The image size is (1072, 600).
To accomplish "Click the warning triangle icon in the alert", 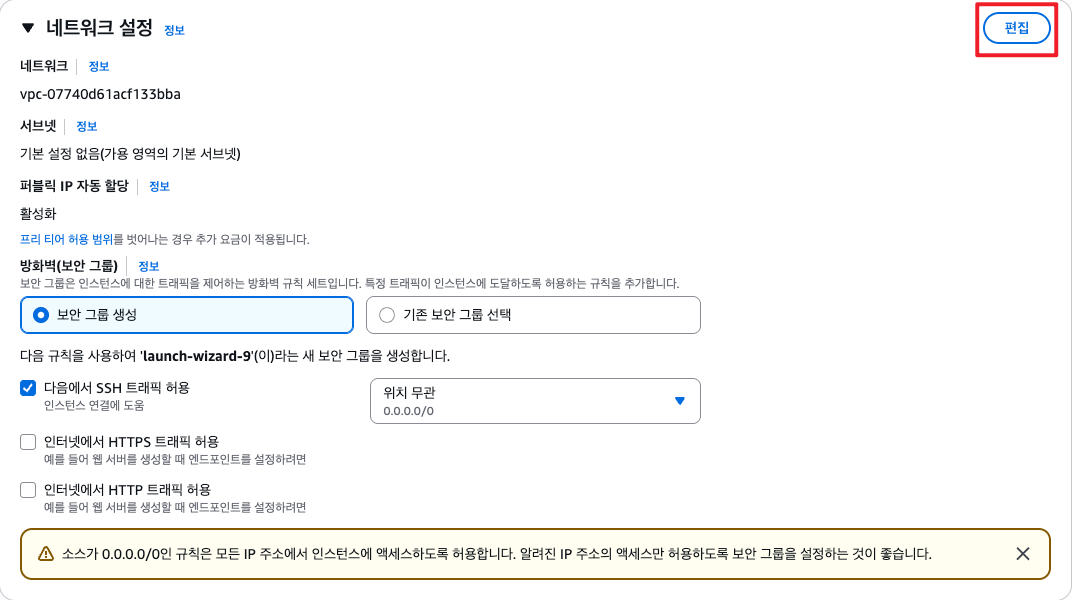I will 46,554.
